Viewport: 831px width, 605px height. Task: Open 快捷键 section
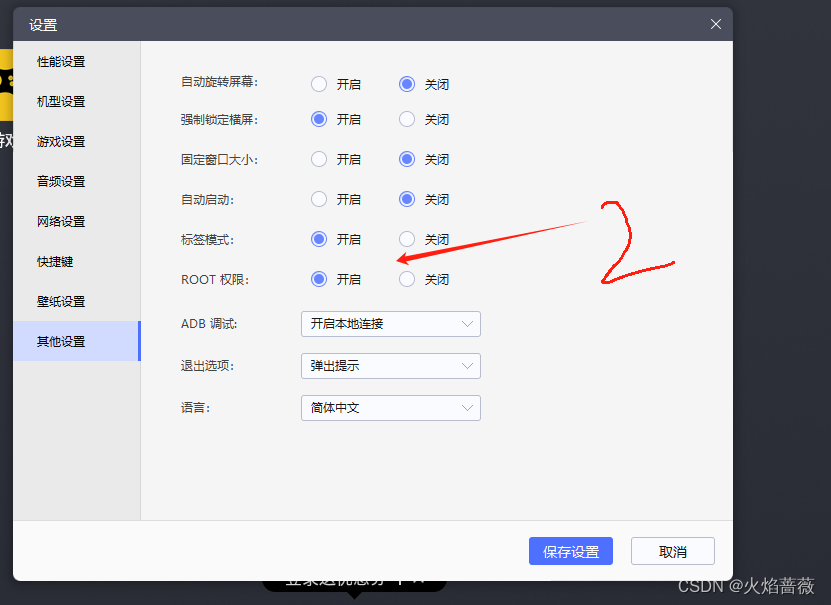[x=77, y=262]
